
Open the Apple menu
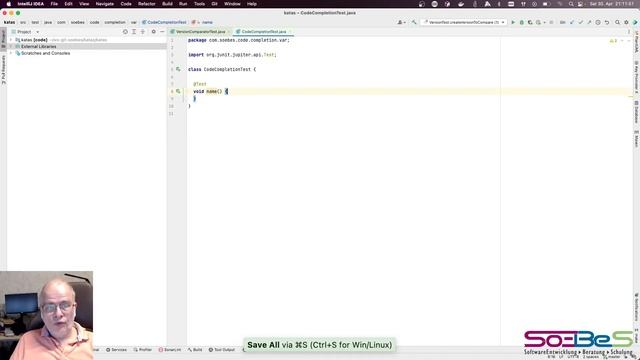pyautogui.click(x=9, y=4)
